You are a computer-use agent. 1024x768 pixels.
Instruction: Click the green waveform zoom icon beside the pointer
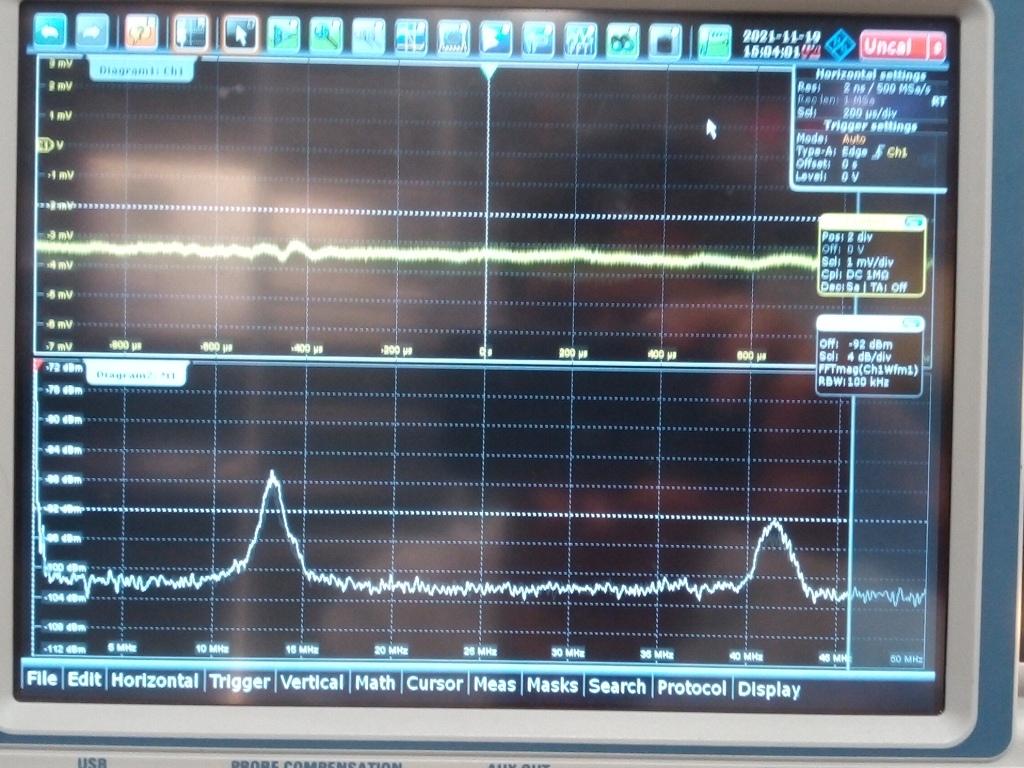tap(283, 35)
